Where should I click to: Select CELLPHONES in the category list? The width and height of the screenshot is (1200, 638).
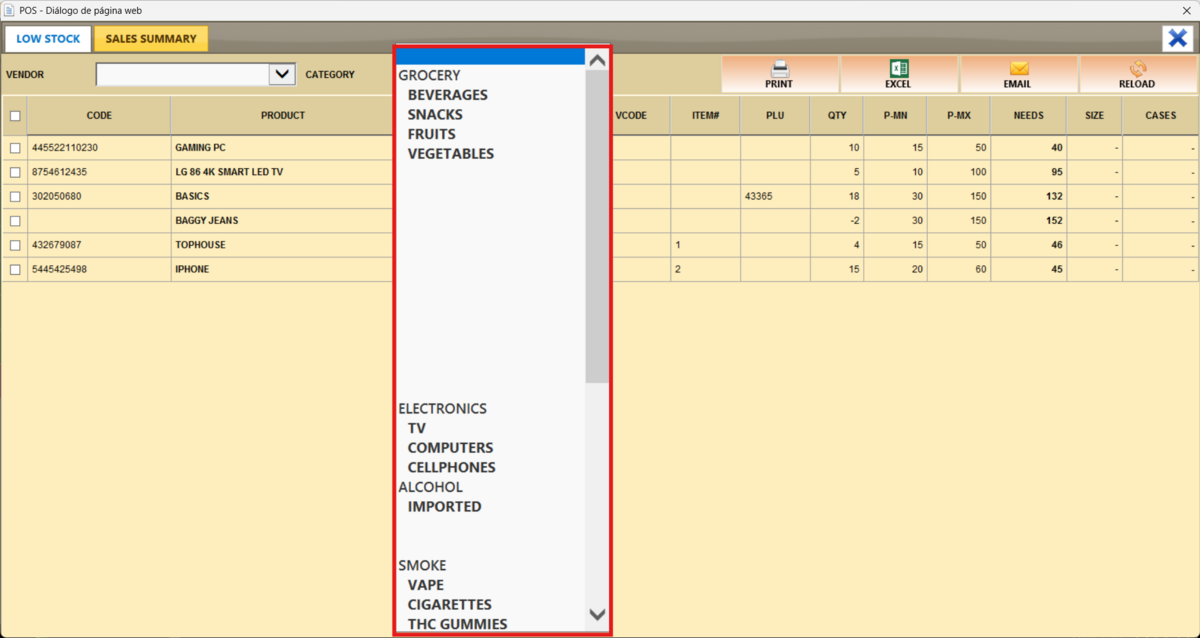click(452, 467)
